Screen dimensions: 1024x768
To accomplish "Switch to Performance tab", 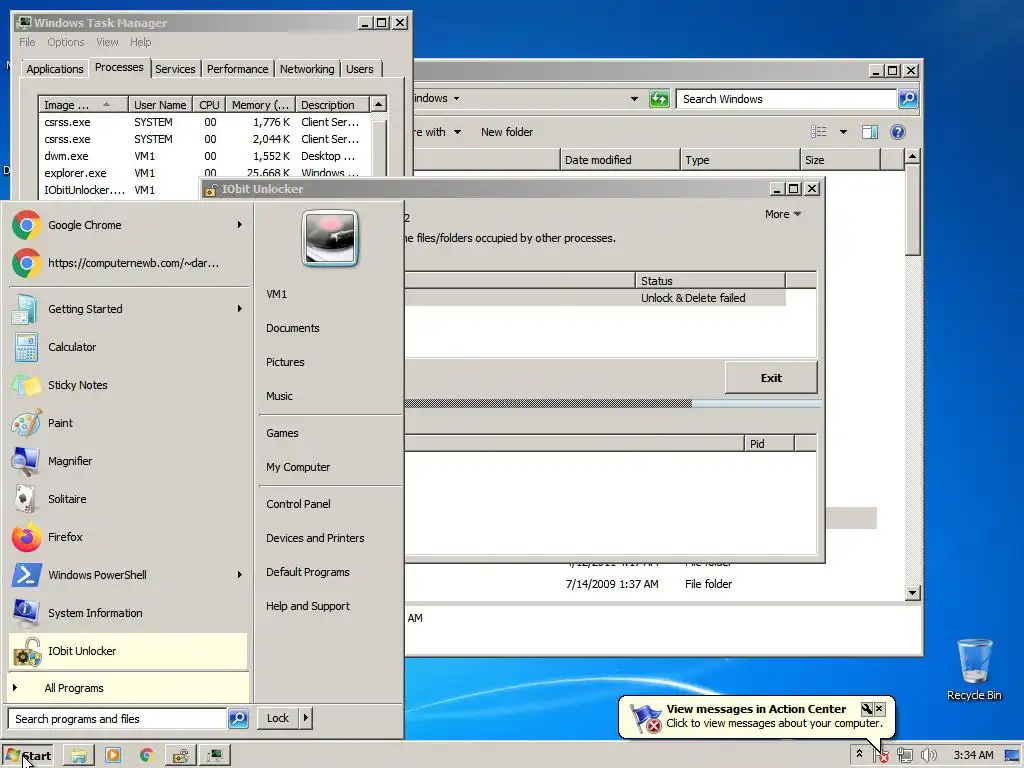I will pyautogui.click(x=238, y=69).
